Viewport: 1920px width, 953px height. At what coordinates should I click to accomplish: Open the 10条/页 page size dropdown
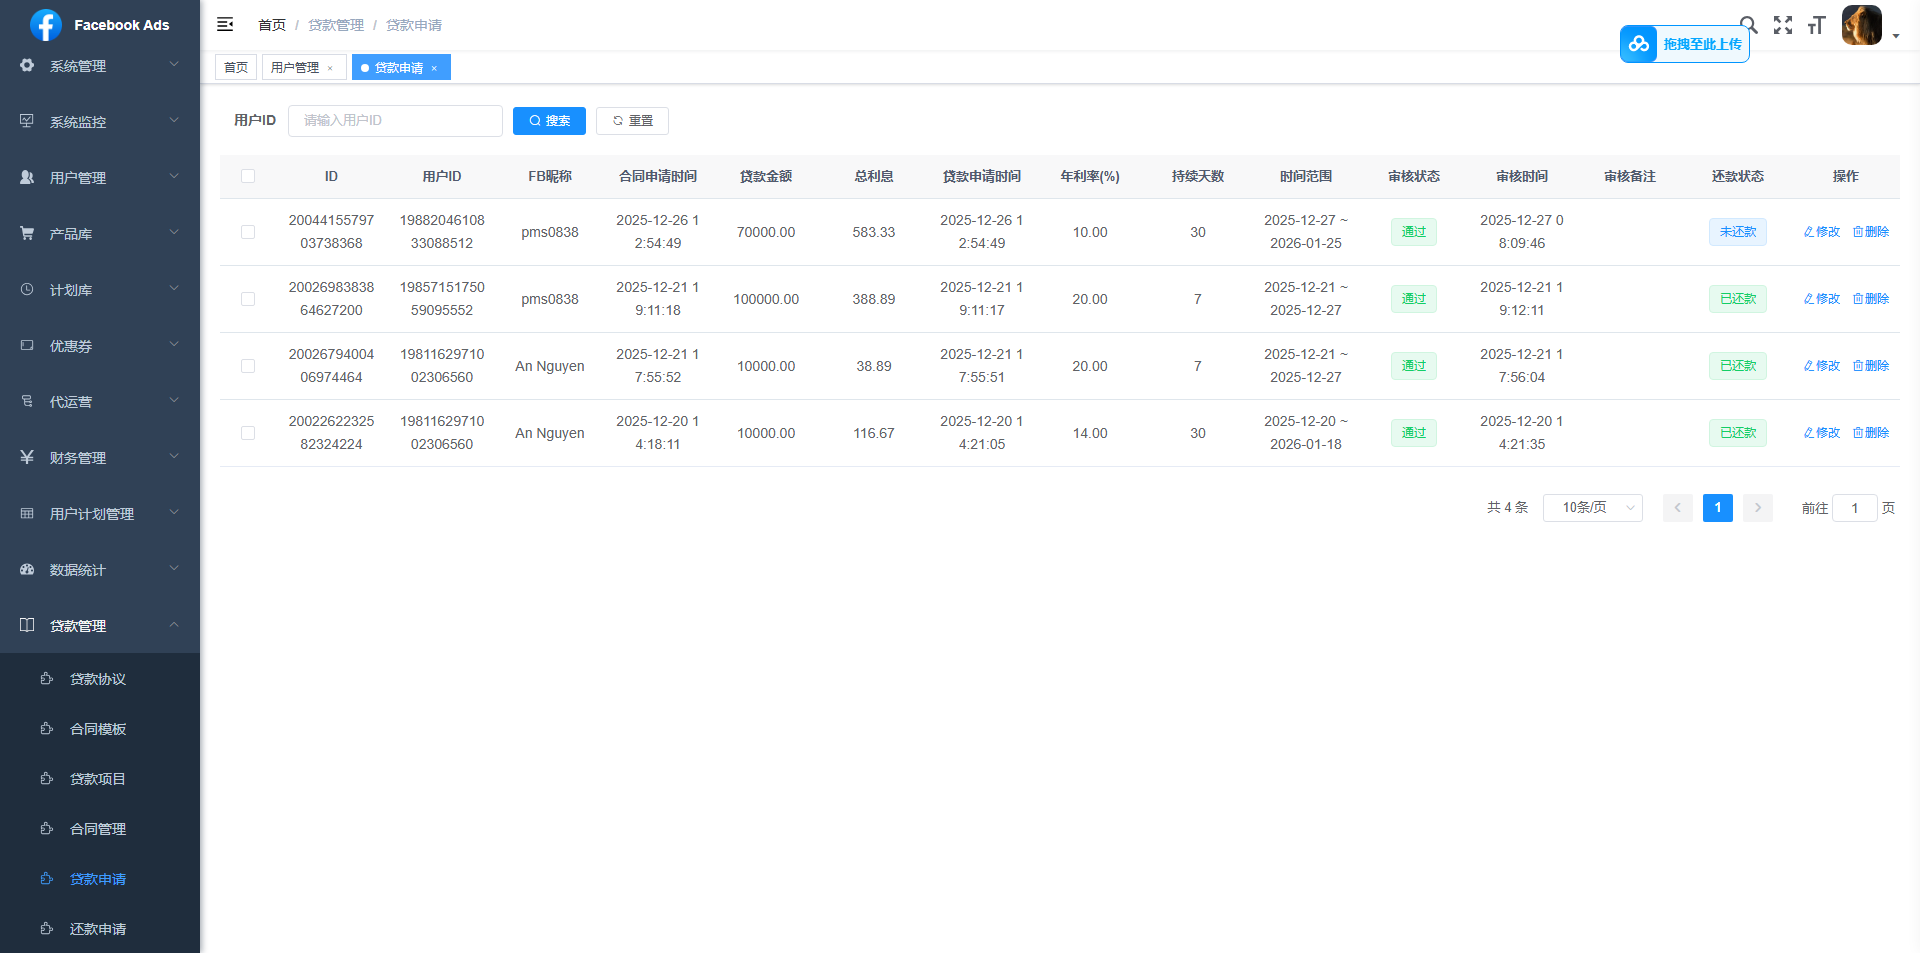(x=1592, y=508)
